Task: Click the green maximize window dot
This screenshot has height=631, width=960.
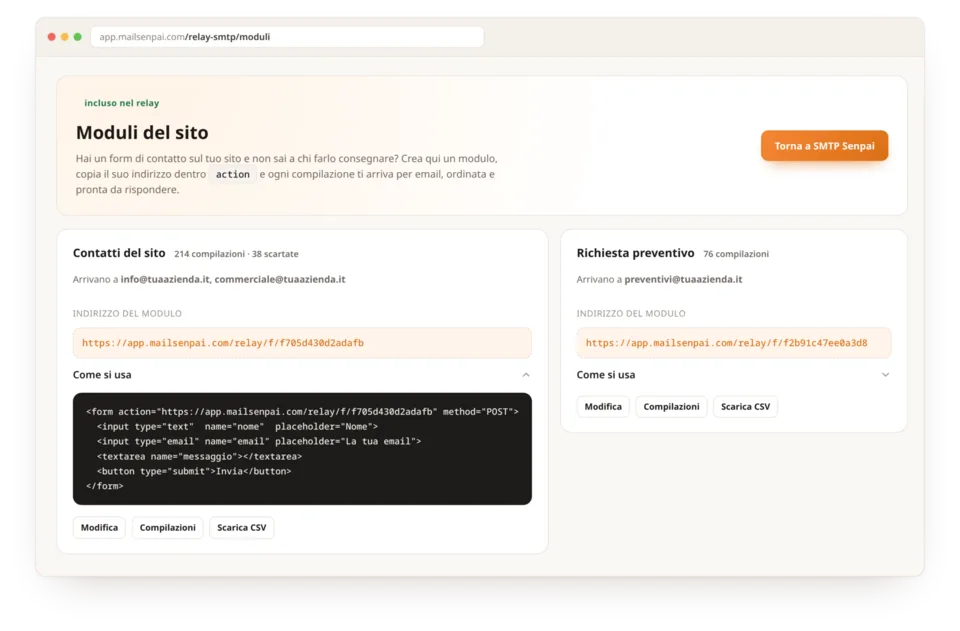Action: (x=78, y=37)
